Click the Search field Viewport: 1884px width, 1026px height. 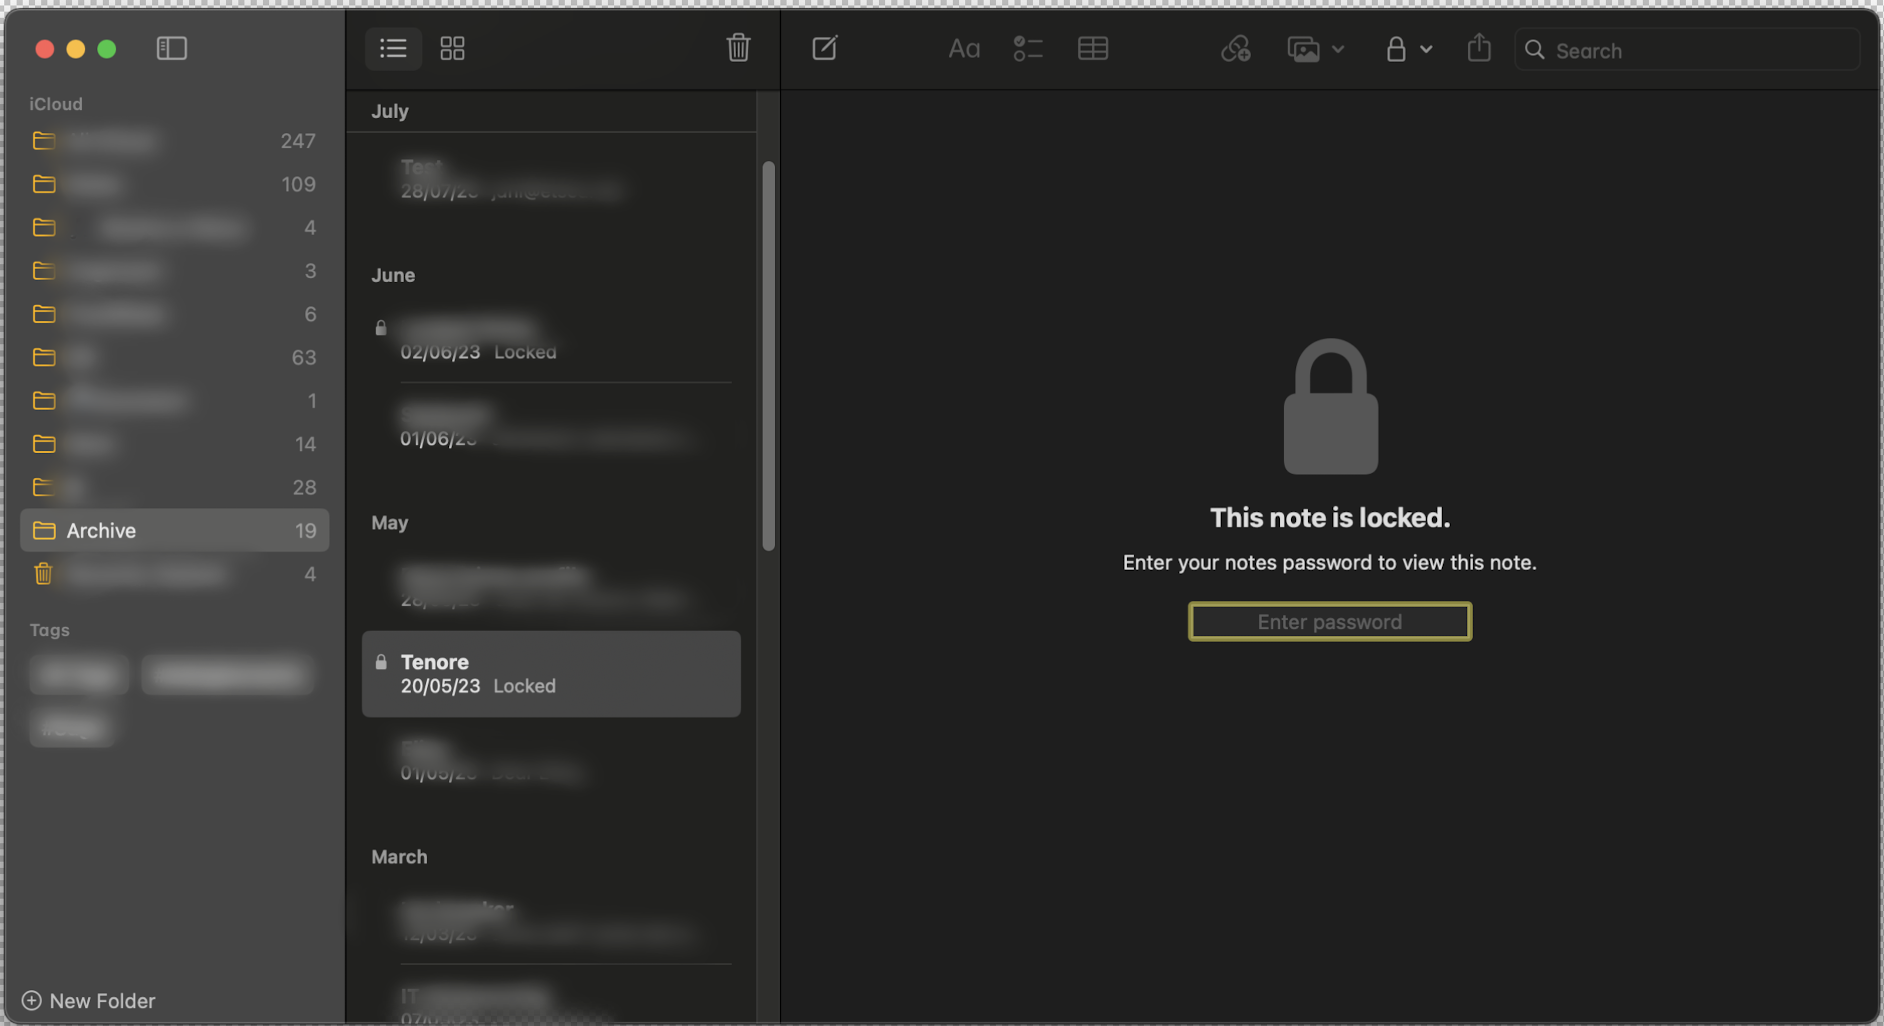1687,50
